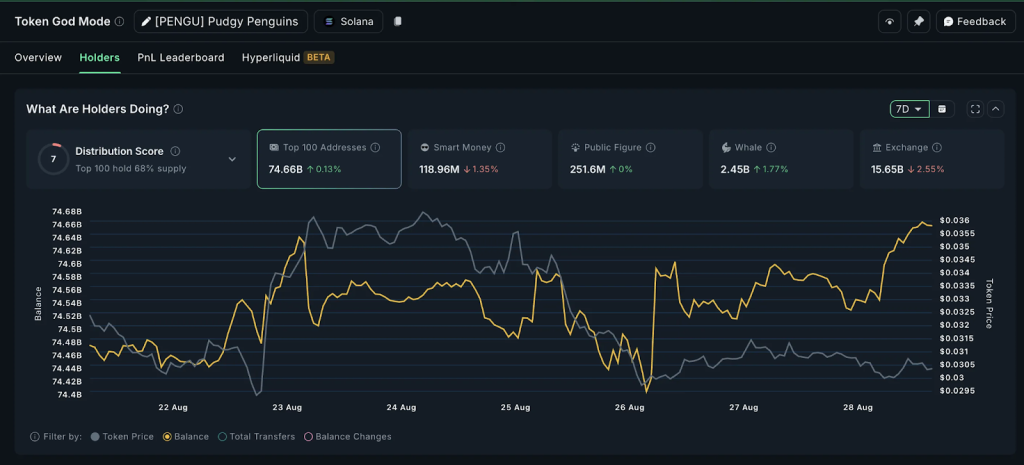Click the Exchange info icon
This screenshot has width=1024, height=465.
937,148
